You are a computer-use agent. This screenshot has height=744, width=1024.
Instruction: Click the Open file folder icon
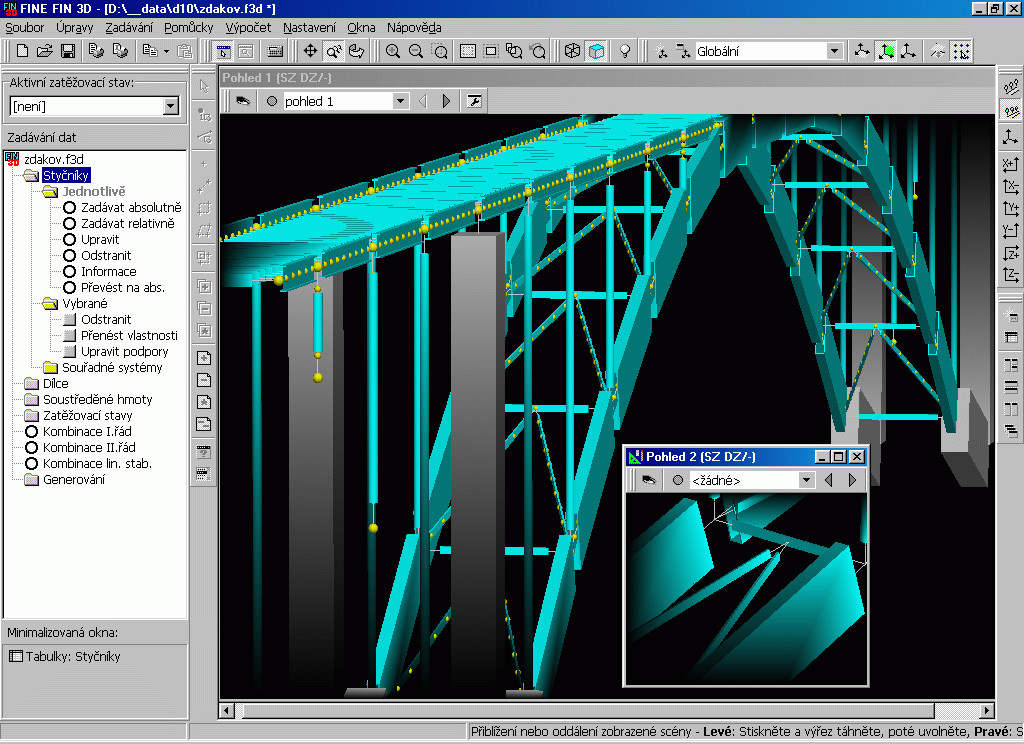[45, 51]
